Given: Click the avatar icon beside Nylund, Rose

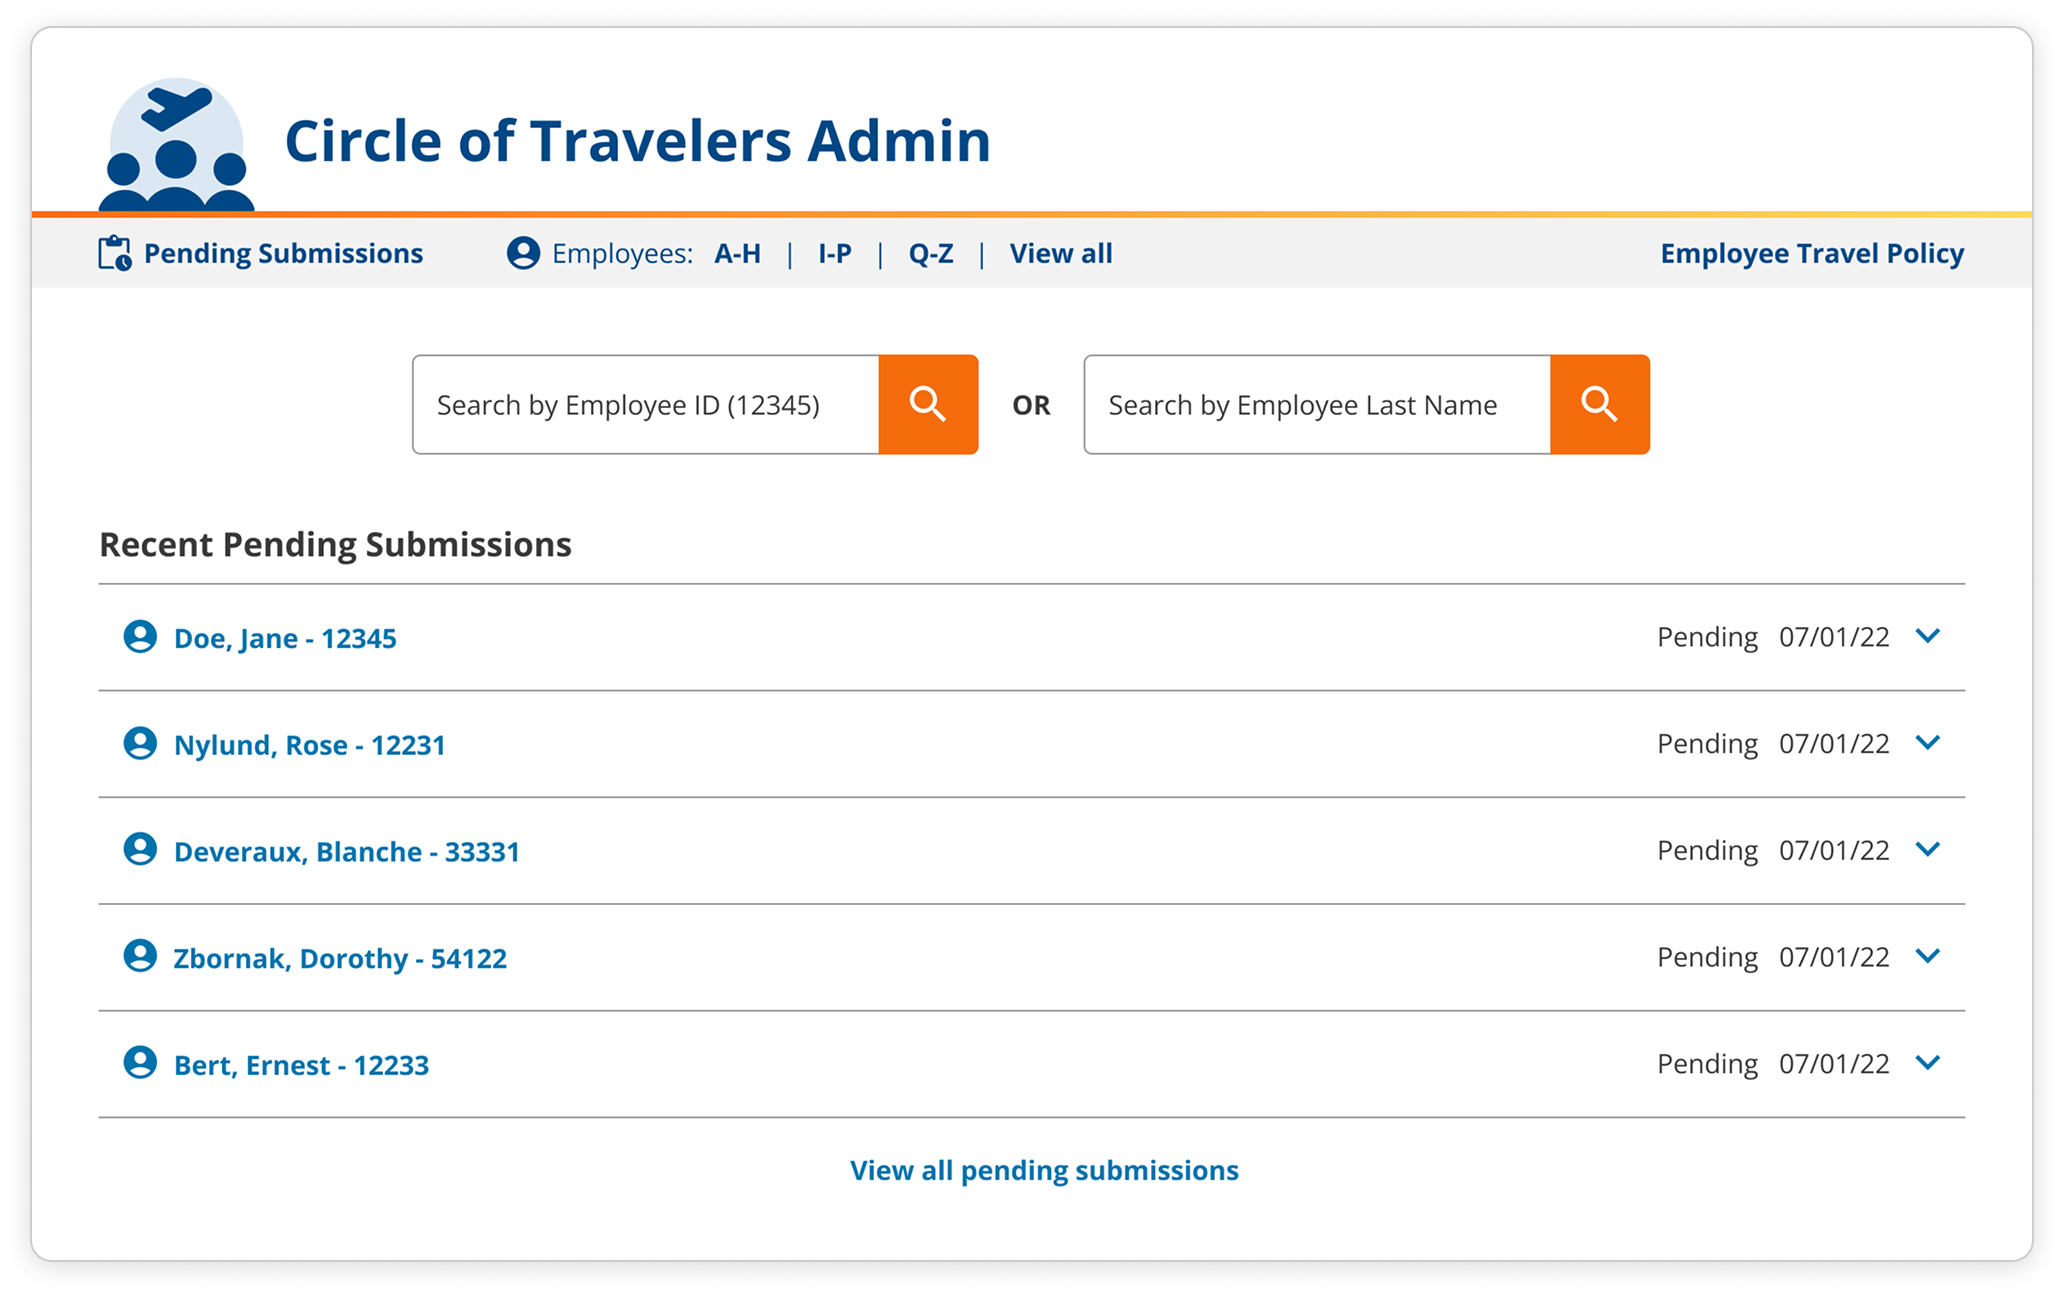Looking at the screenshot, I should (141, 744).
